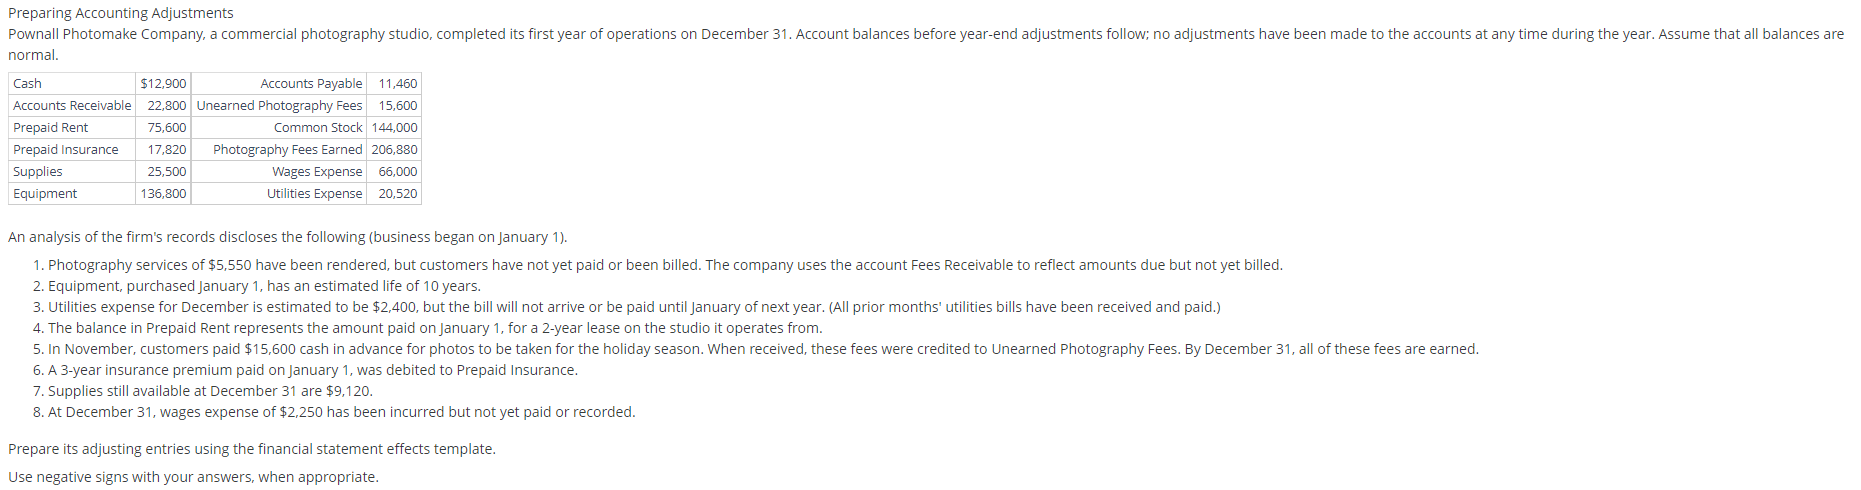Viewport: 1861px width, 490px height.
Task: Click the 'Use negative signs' instruction line
Action: coord(193,477)
